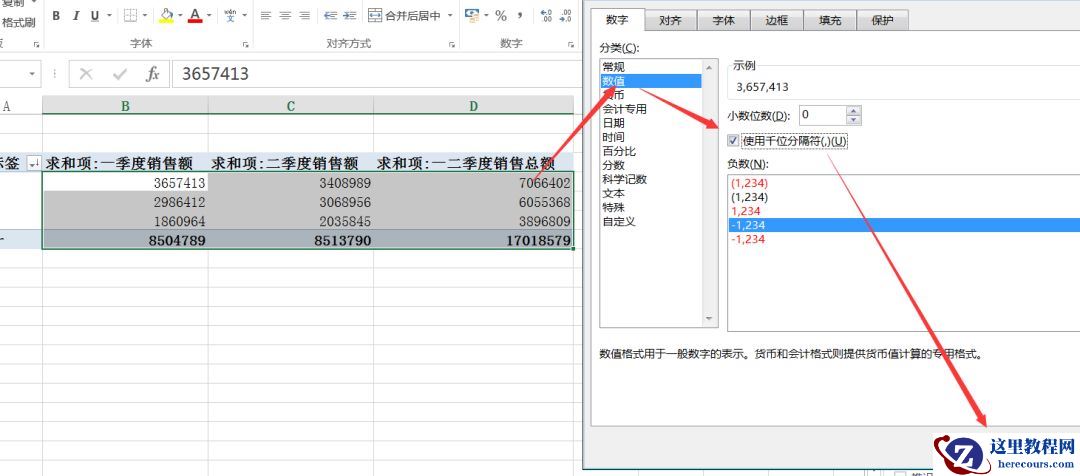Apply percent style number format
1080x476 pixels.
point(501,16)
